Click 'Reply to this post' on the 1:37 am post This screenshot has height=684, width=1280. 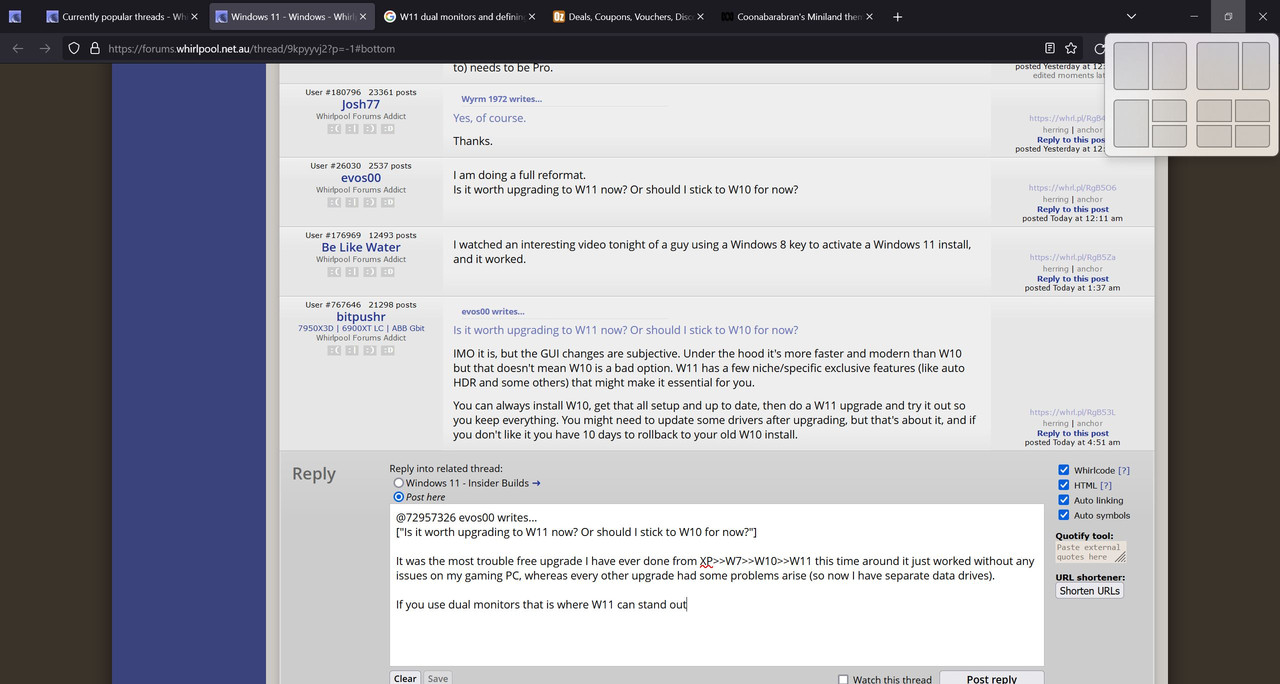[x=1073, y=279]
